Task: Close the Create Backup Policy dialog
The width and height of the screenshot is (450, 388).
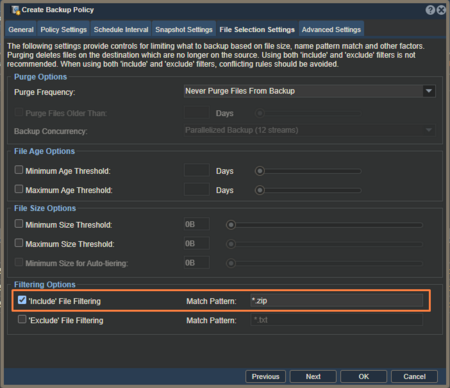Action: (x=441, y=10)
